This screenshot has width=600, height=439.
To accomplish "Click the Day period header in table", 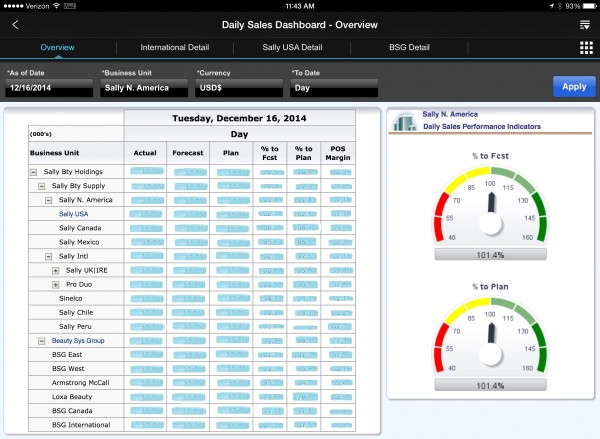I will click(239, 134).
